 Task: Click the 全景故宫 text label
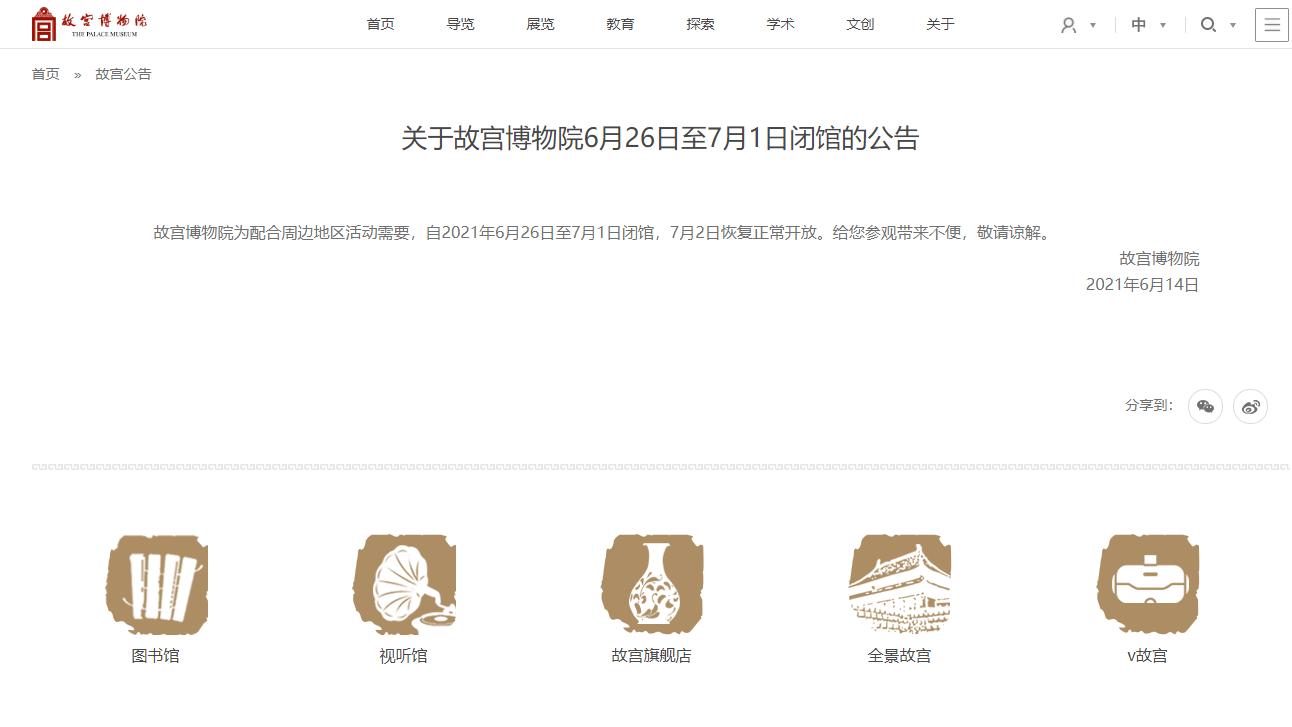(x=899, y=656)
